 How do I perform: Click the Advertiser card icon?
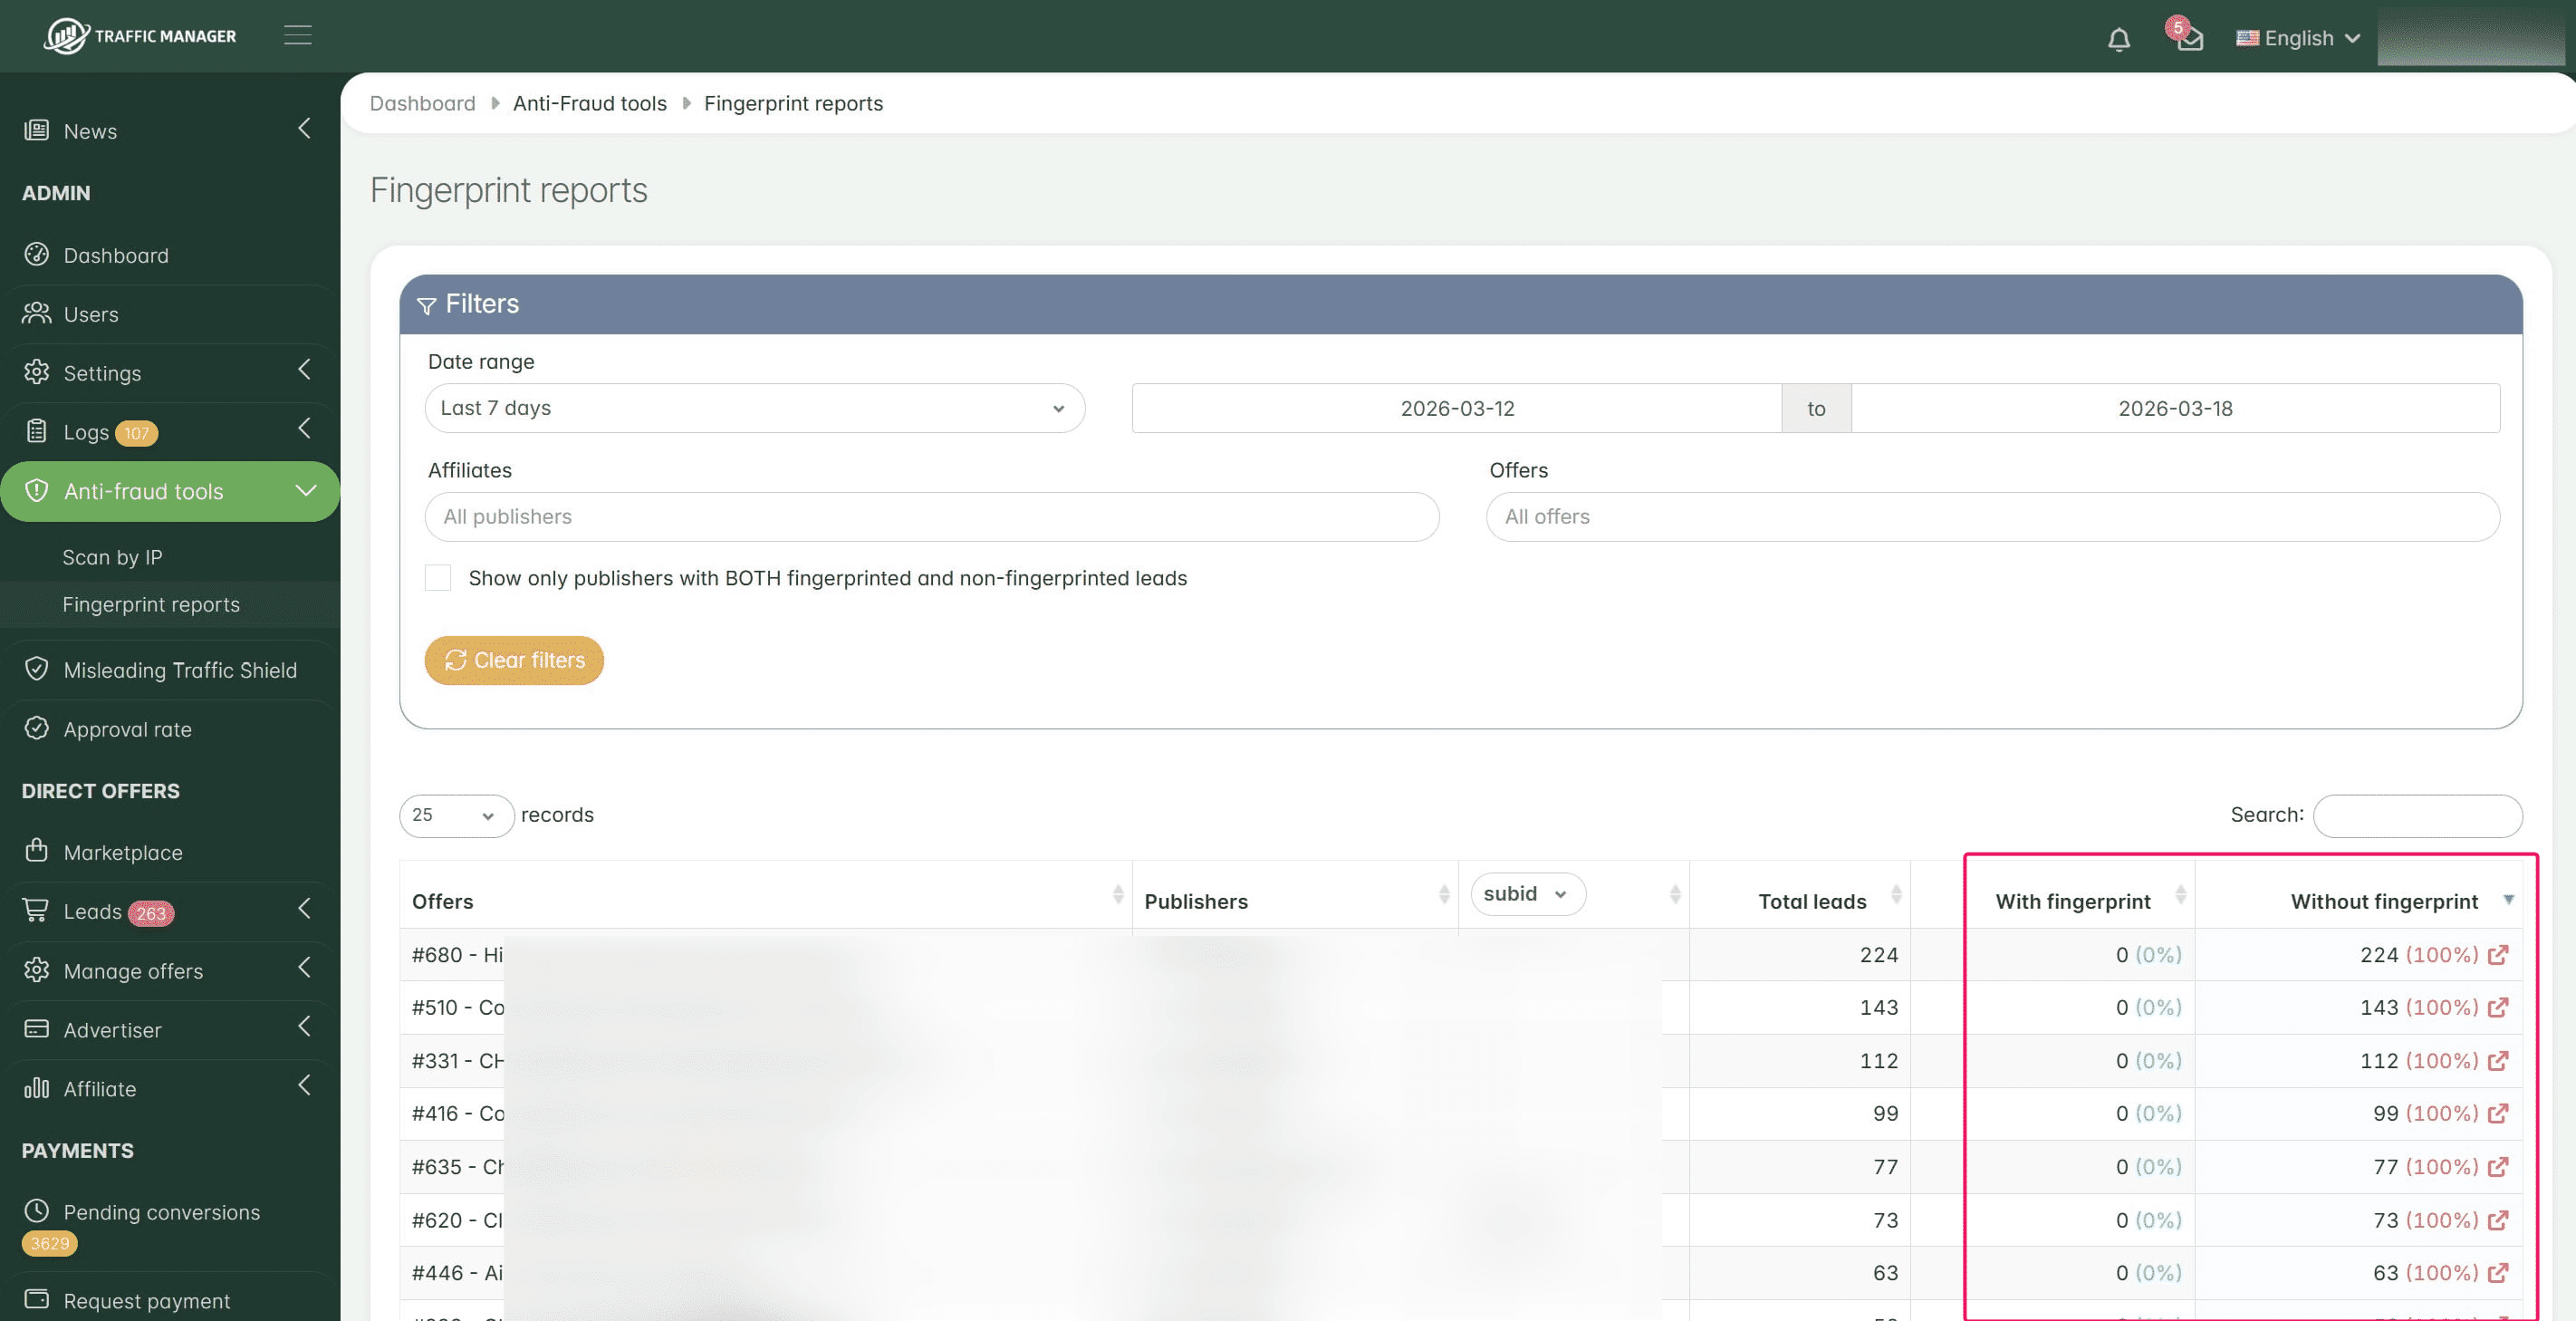tap(36, 1028)
